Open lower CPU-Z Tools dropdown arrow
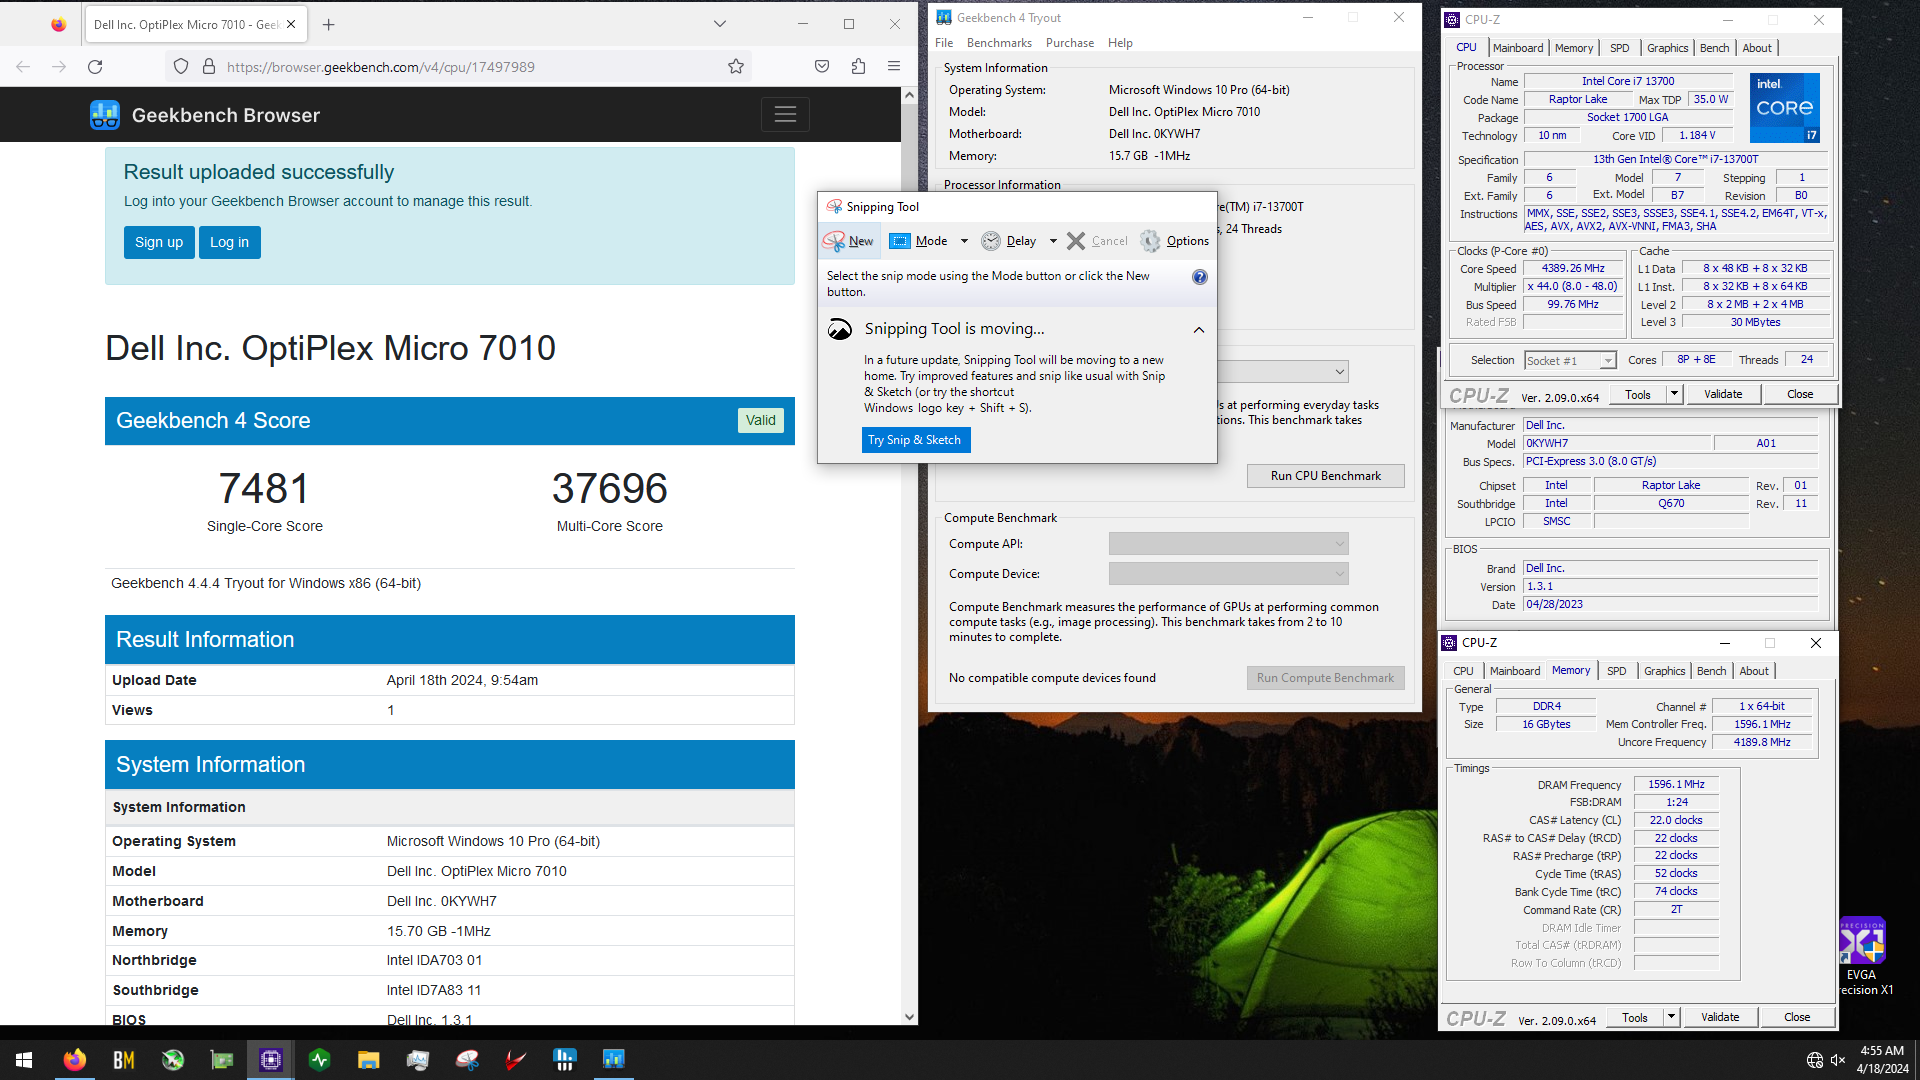1920x1080 pixels. 1671,1017
